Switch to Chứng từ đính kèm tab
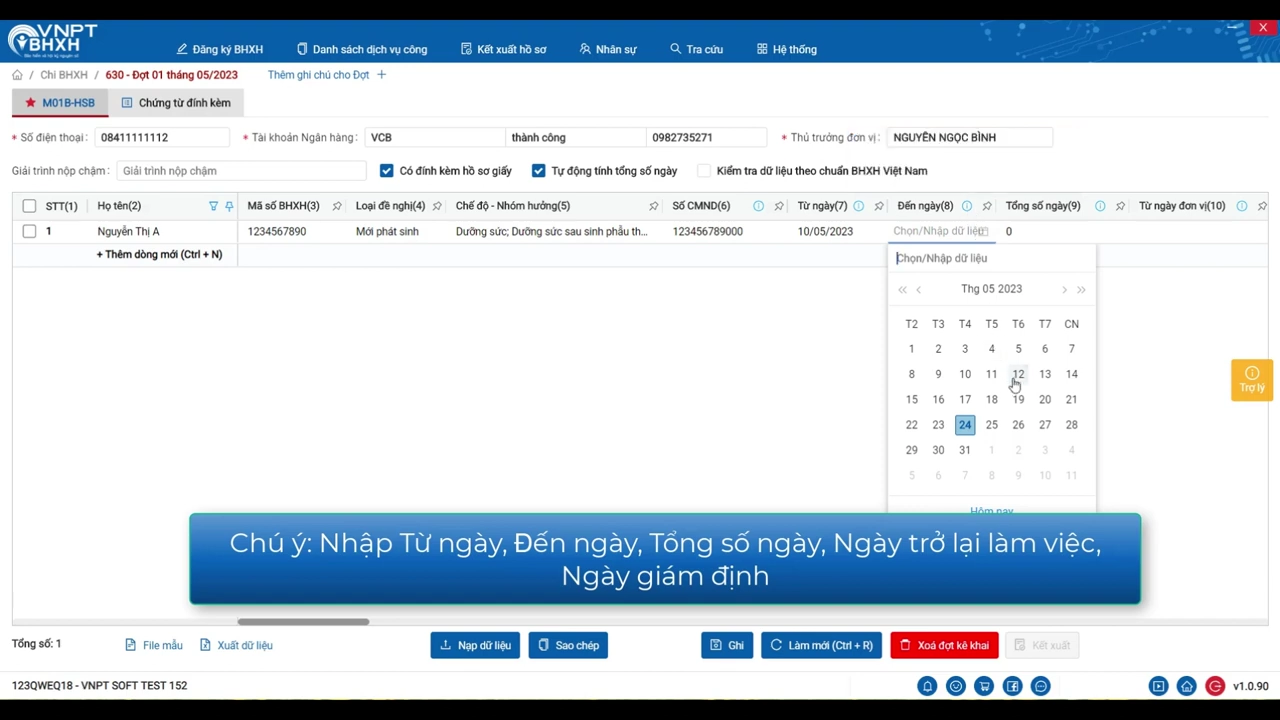This screenshot has width=1280, height=720. click(176, 103)
